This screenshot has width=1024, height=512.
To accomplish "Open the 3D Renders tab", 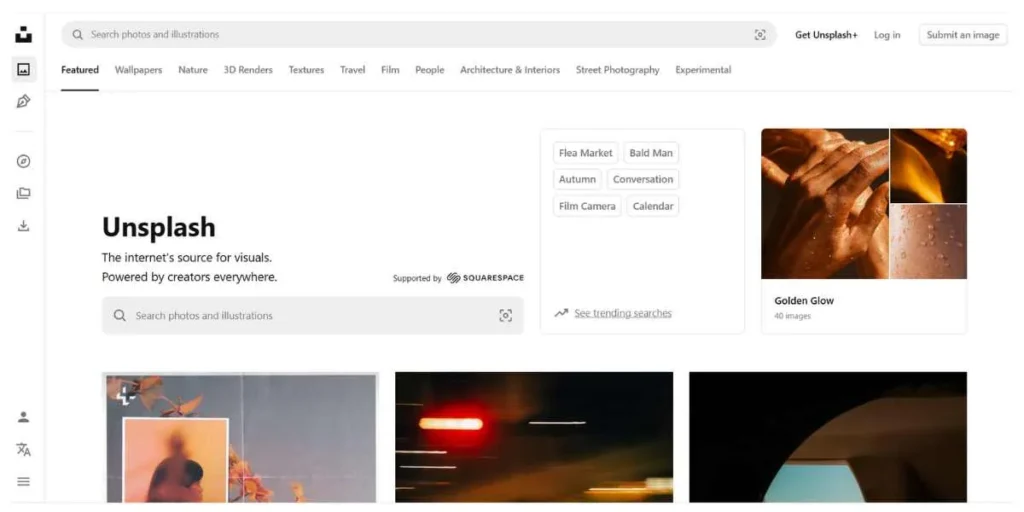I will coord(248,70).
